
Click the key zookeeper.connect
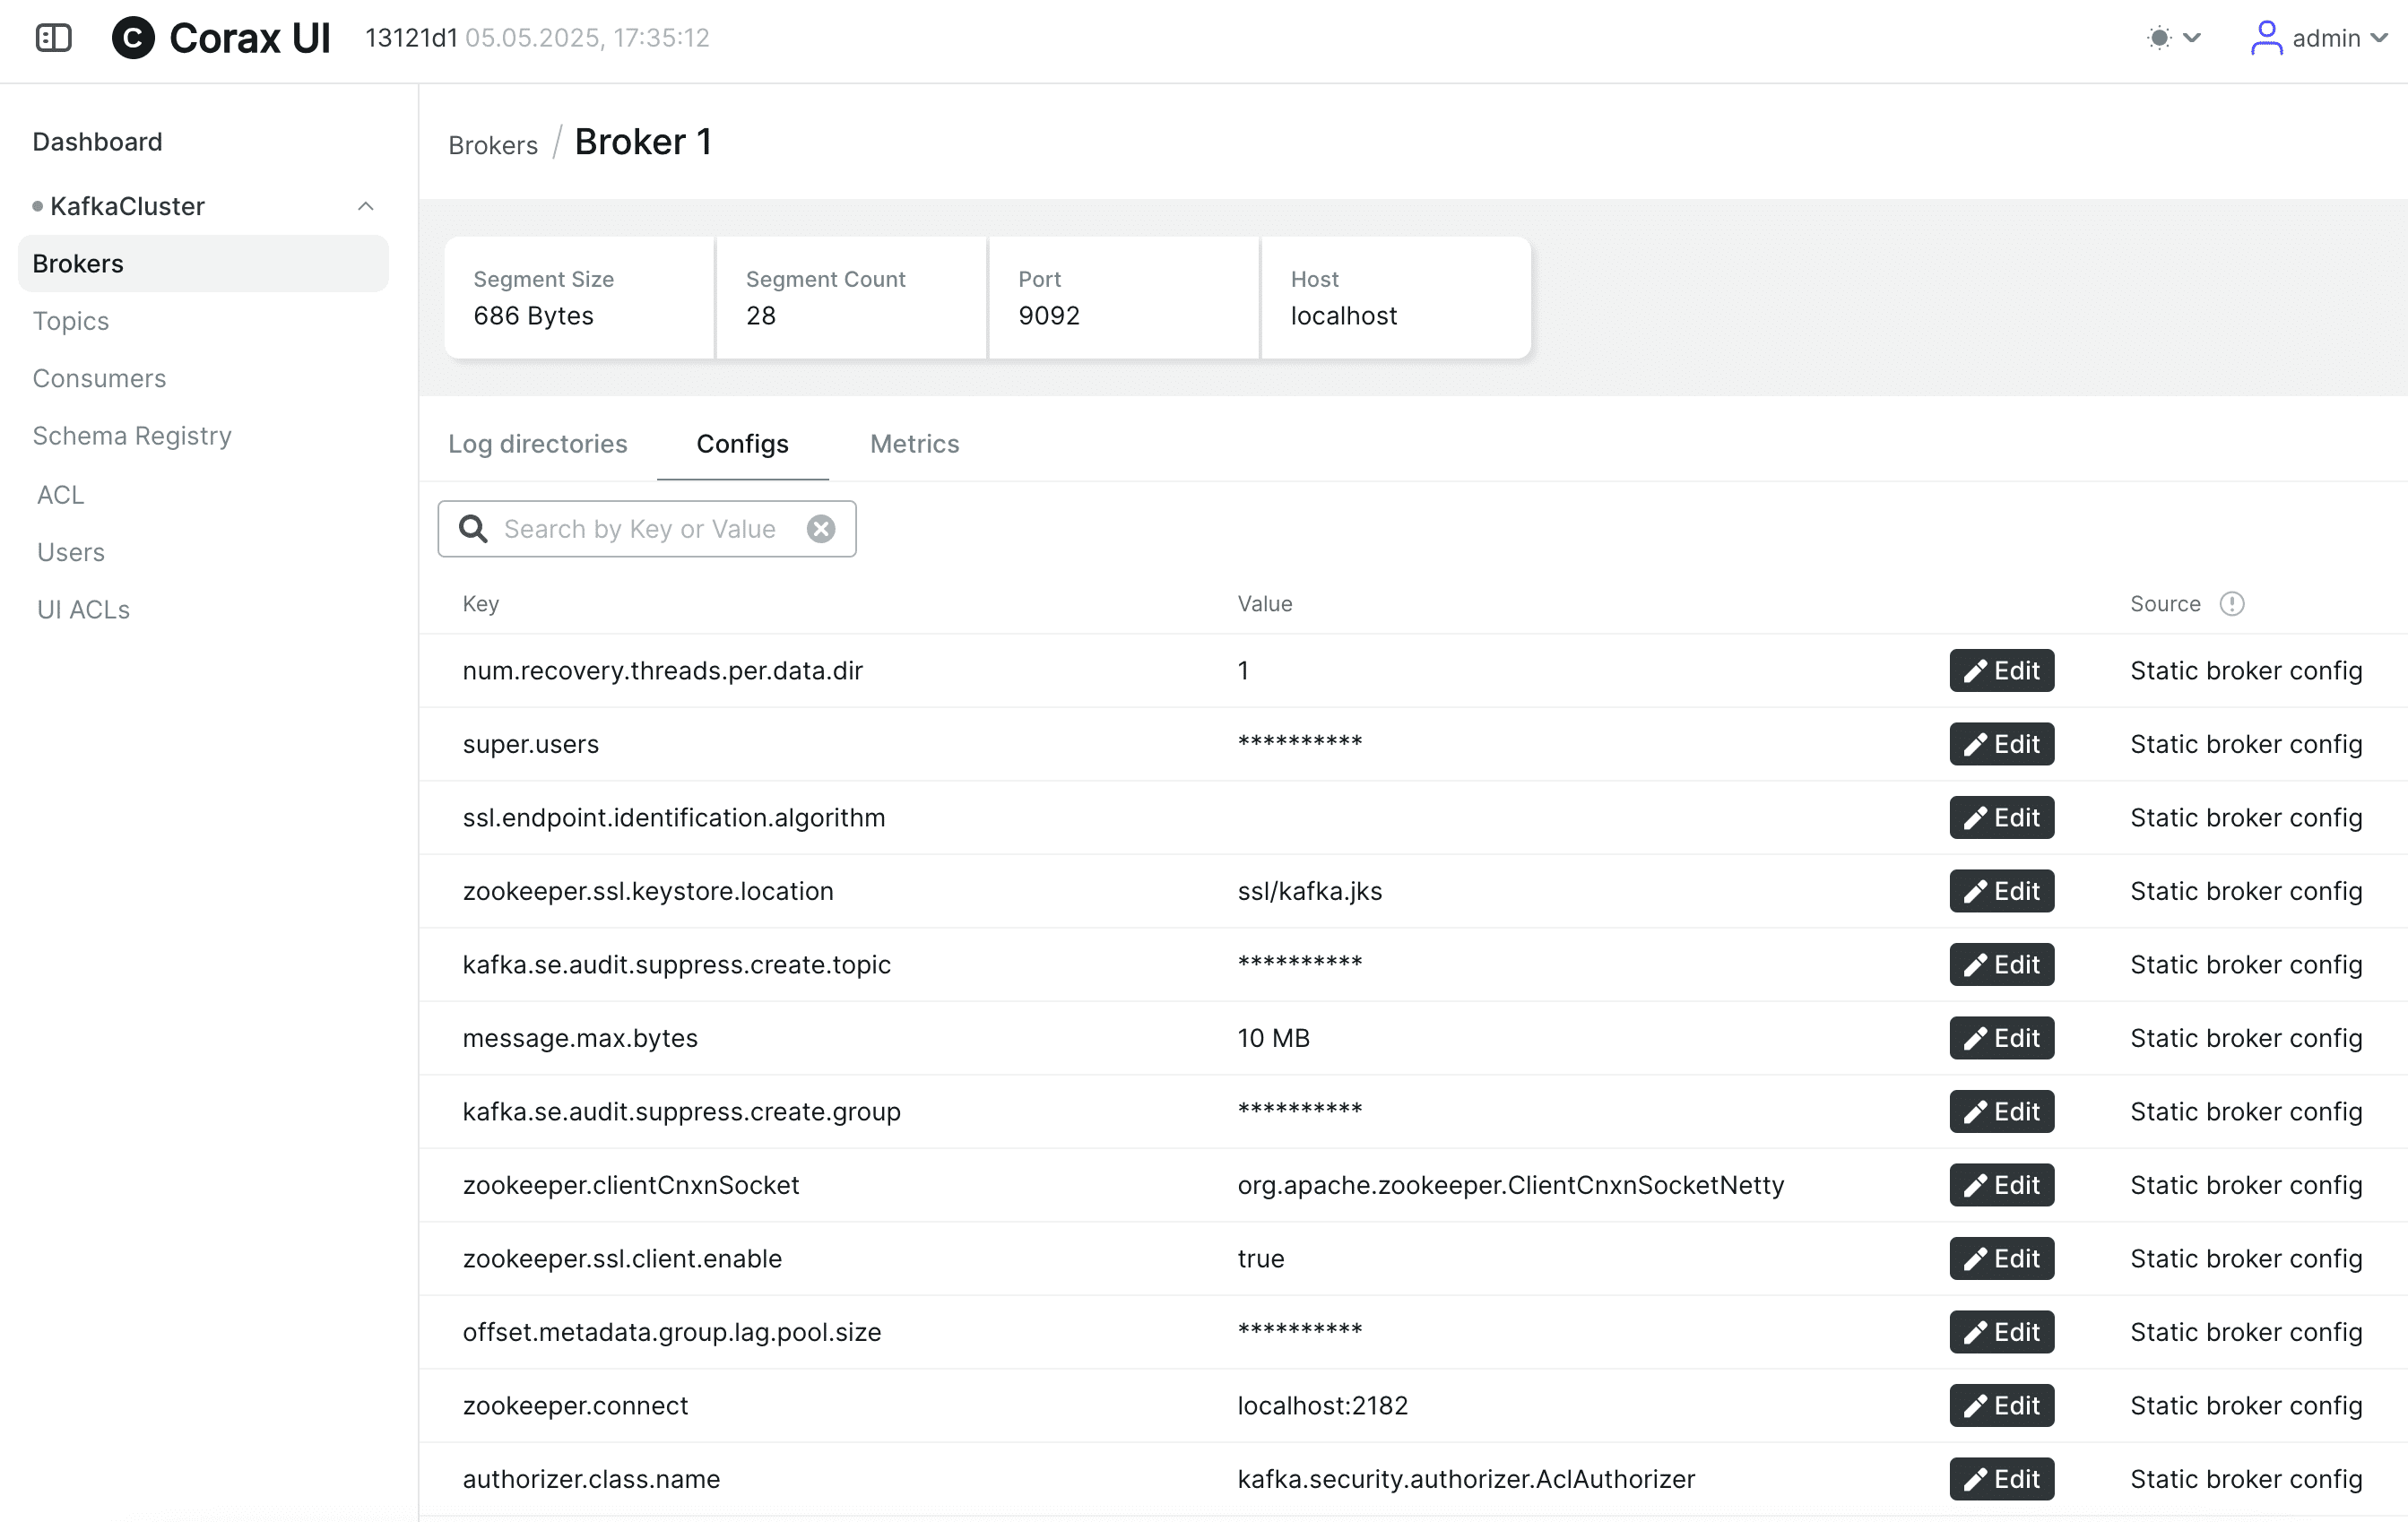click(575, 1406)
